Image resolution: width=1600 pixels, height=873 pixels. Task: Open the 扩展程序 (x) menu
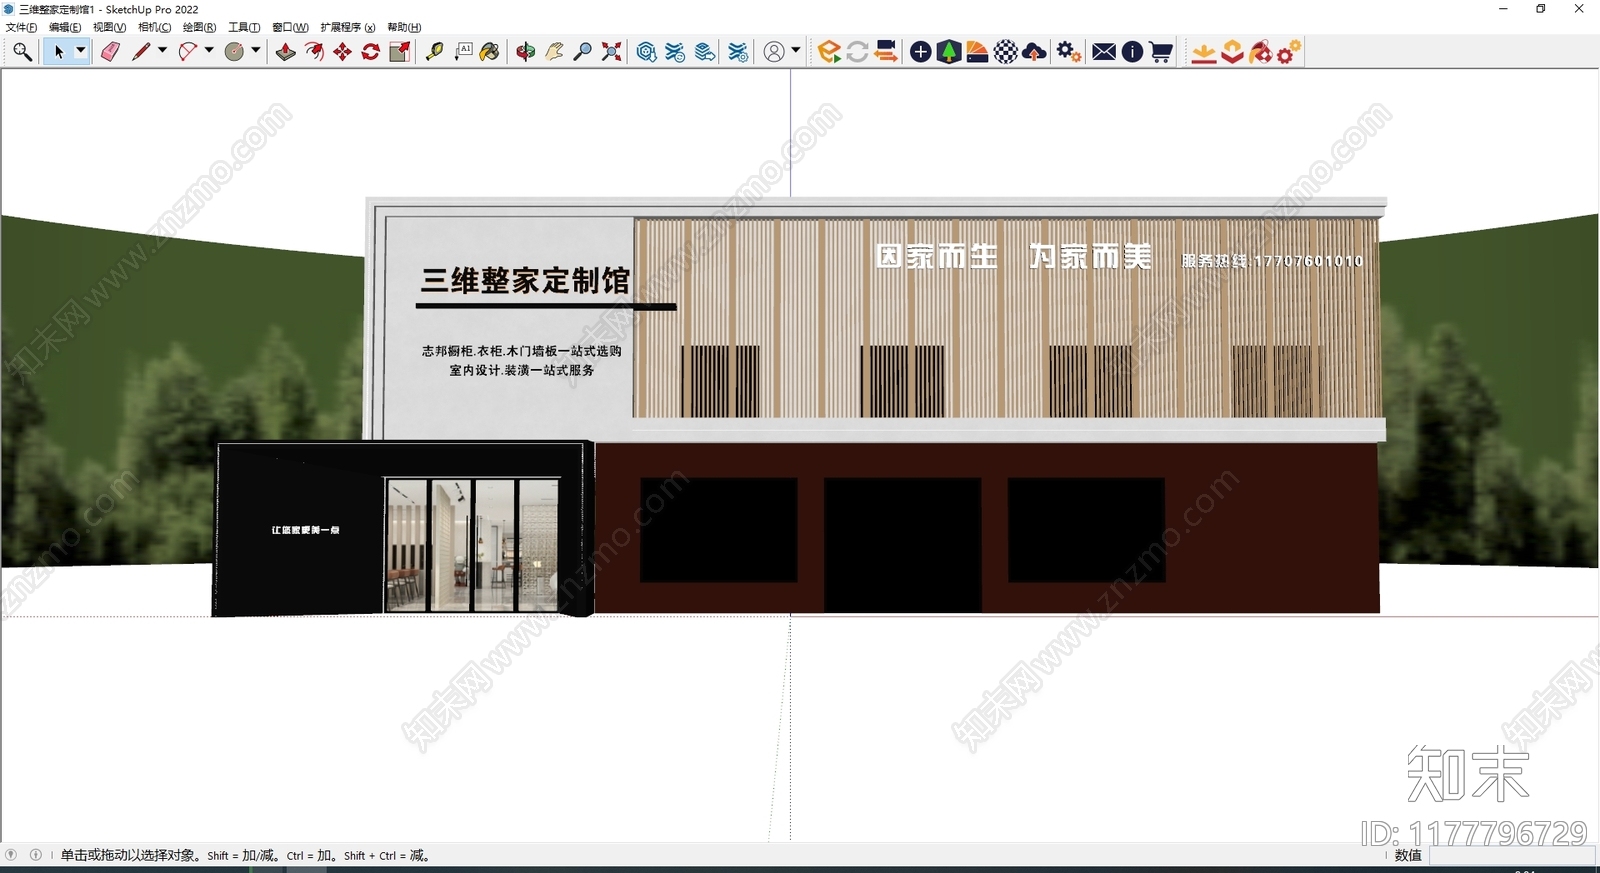(x=347, y=28)
